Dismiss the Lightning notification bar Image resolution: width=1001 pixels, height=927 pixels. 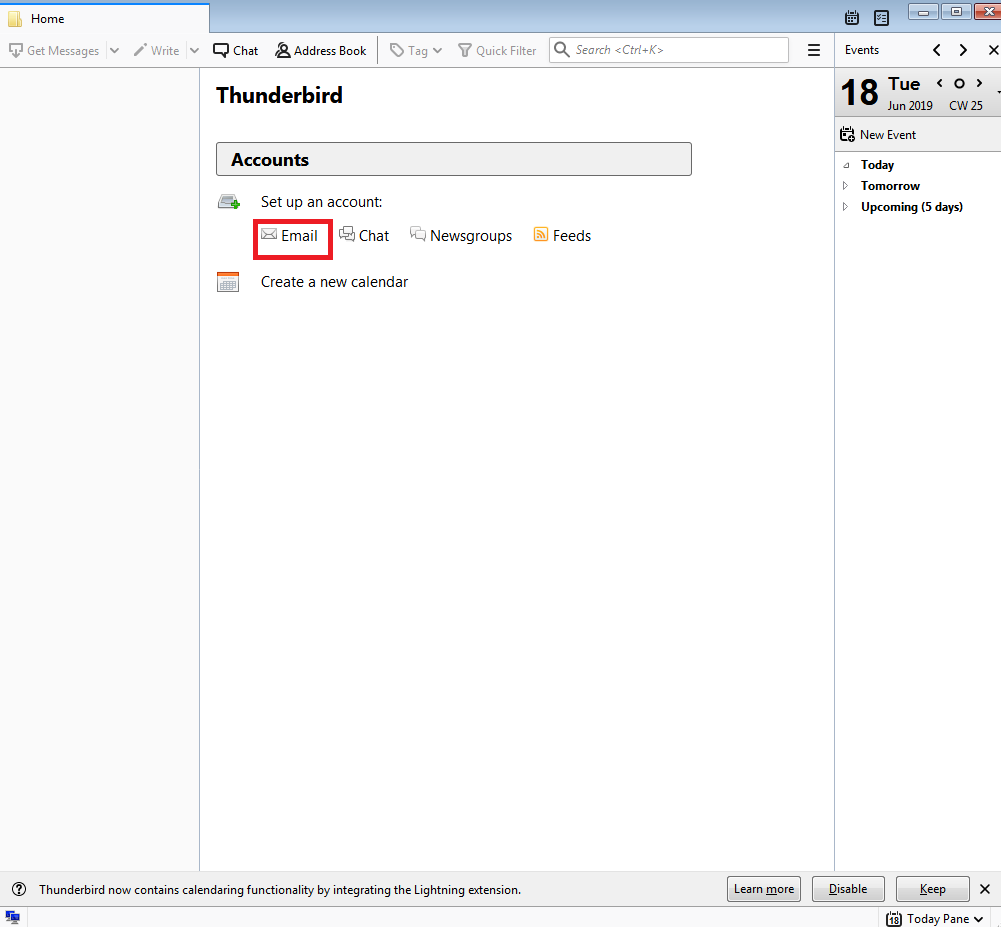point(985,889)
